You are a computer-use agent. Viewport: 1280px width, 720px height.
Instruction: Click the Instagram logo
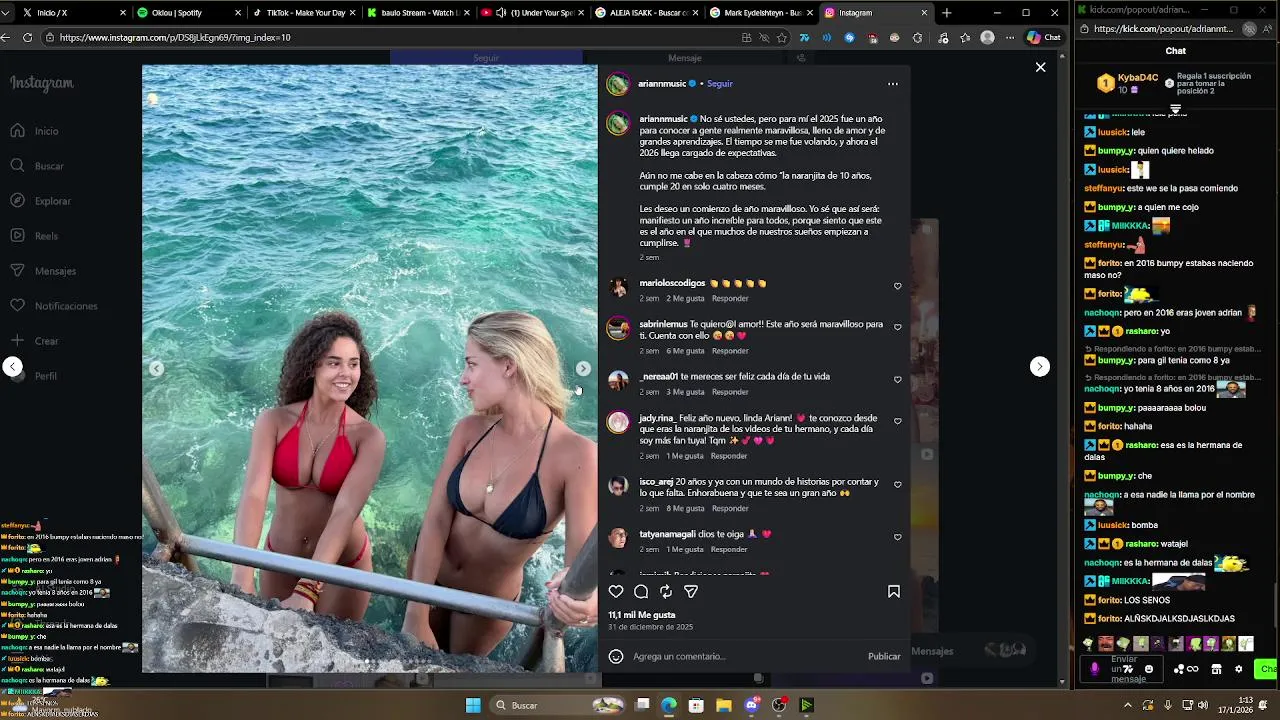coord(42,84)
